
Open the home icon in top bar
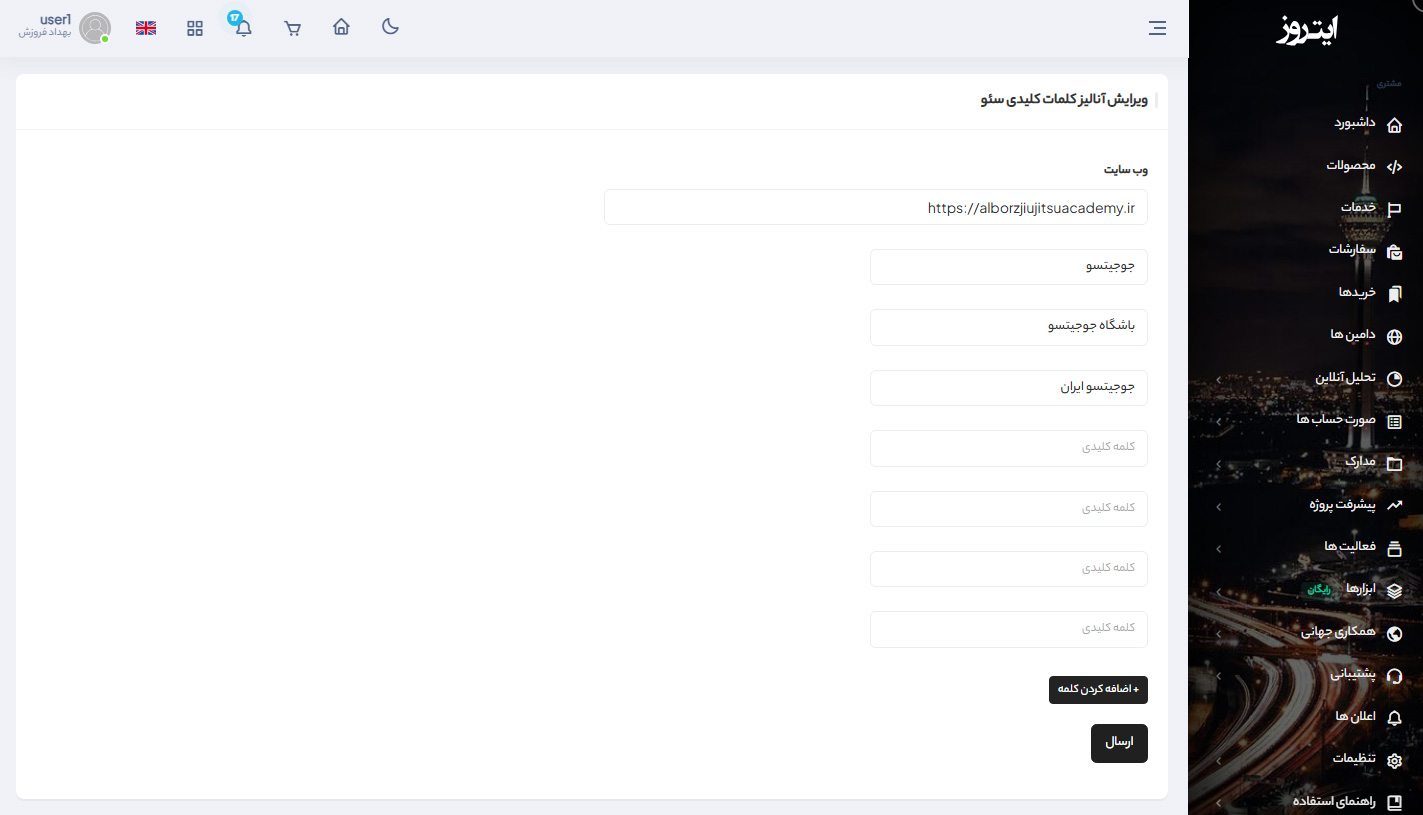pos(341,27)
